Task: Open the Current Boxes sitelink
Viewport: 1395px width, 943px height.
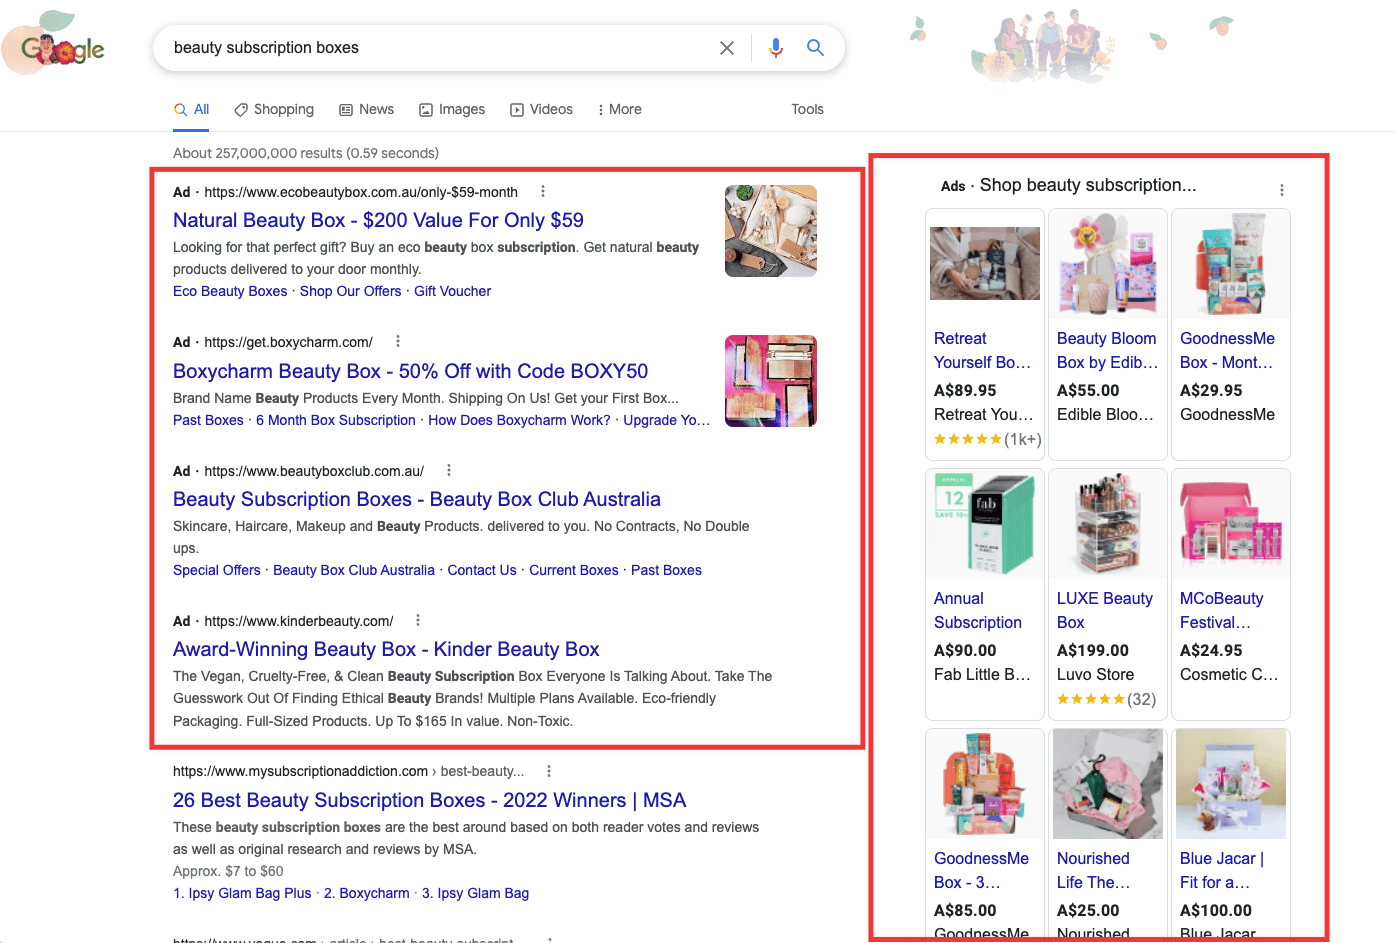Action: [574, 570]
